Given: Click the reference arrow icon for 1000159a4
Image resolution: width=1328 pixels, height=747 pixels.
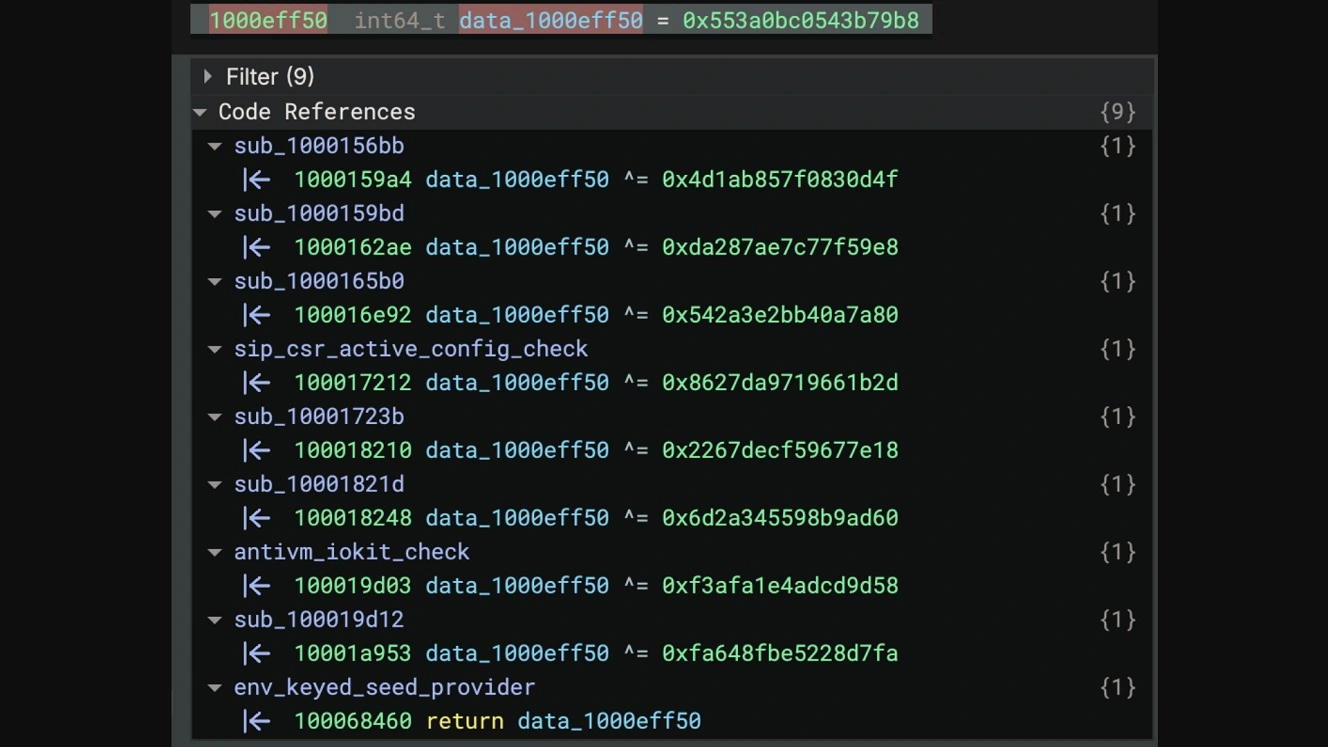Looking at the screenshot, I should point(257,180).
